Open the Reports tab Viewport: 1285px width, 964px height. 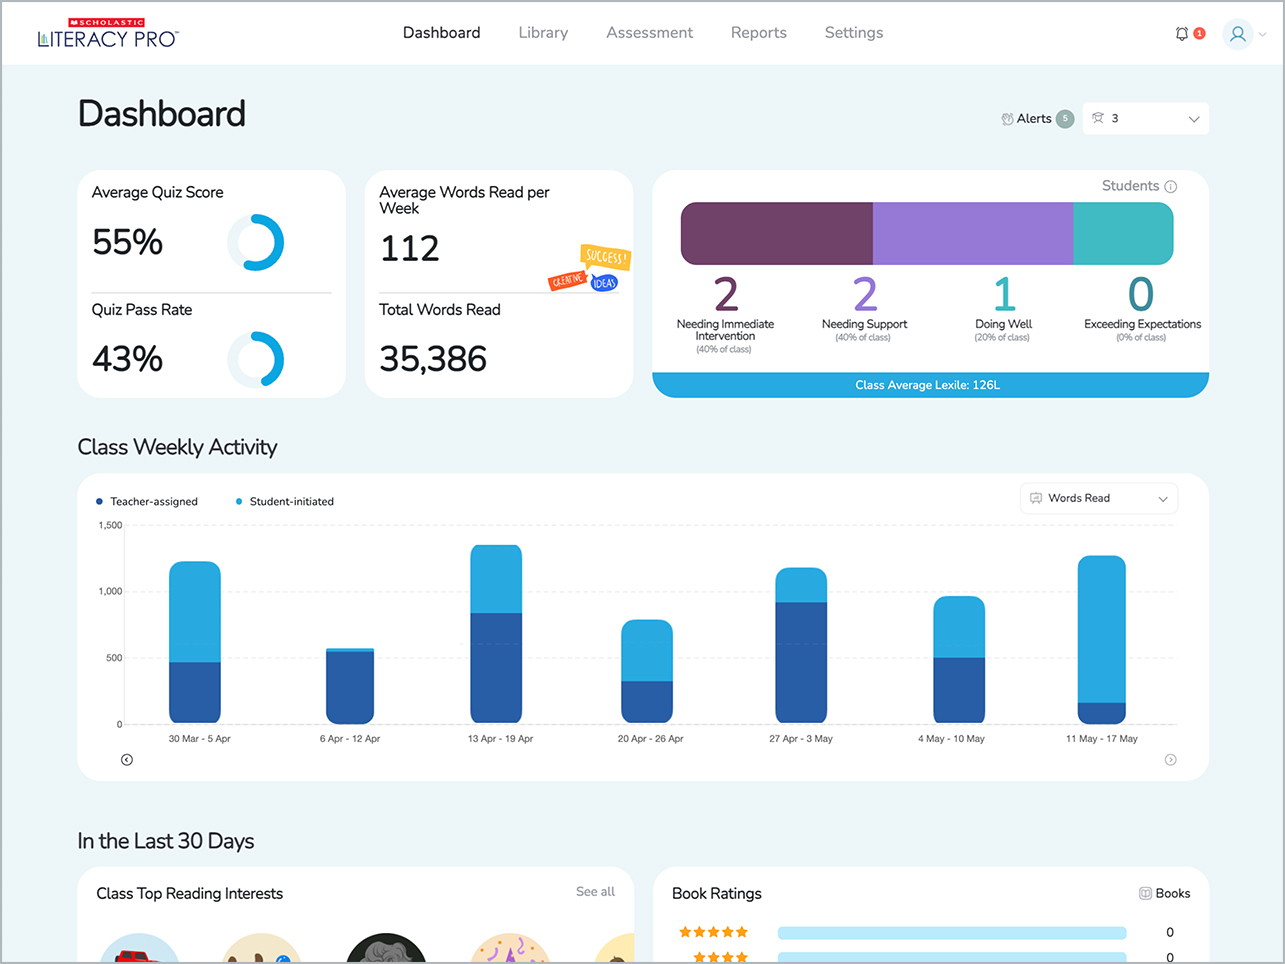tap(759, 33)
